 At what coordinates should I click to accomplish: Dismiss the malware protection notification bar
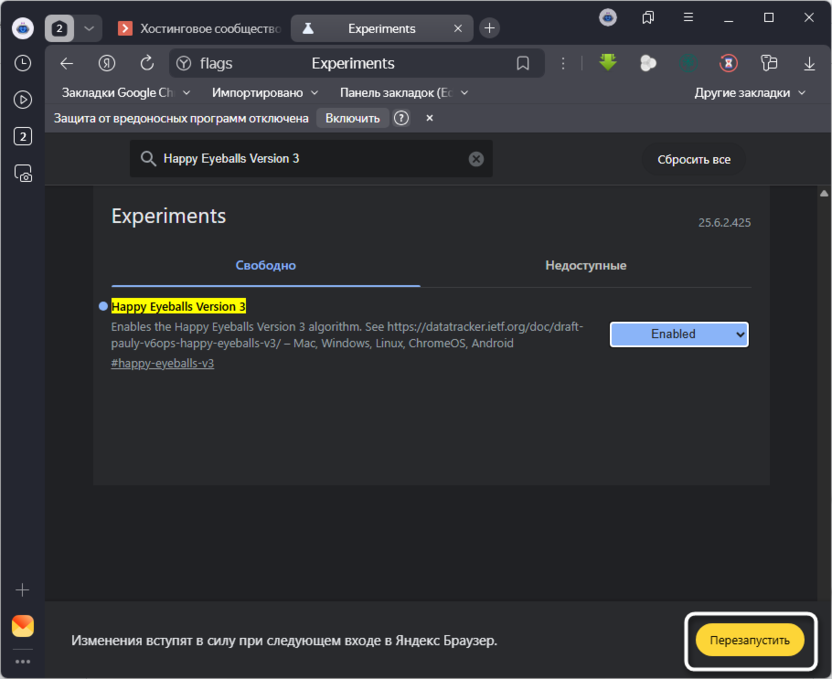(x=430, y=118)
